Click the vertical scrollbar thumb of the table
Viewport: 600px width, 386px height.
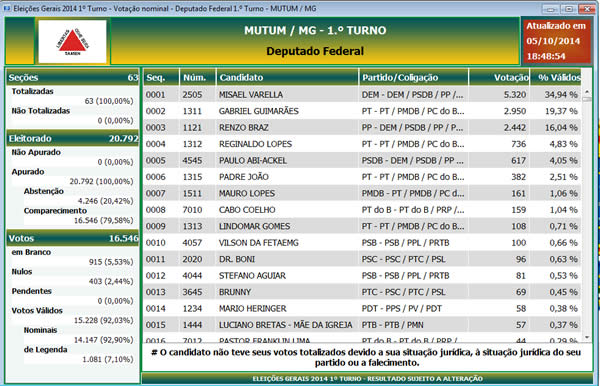point(587,99)
